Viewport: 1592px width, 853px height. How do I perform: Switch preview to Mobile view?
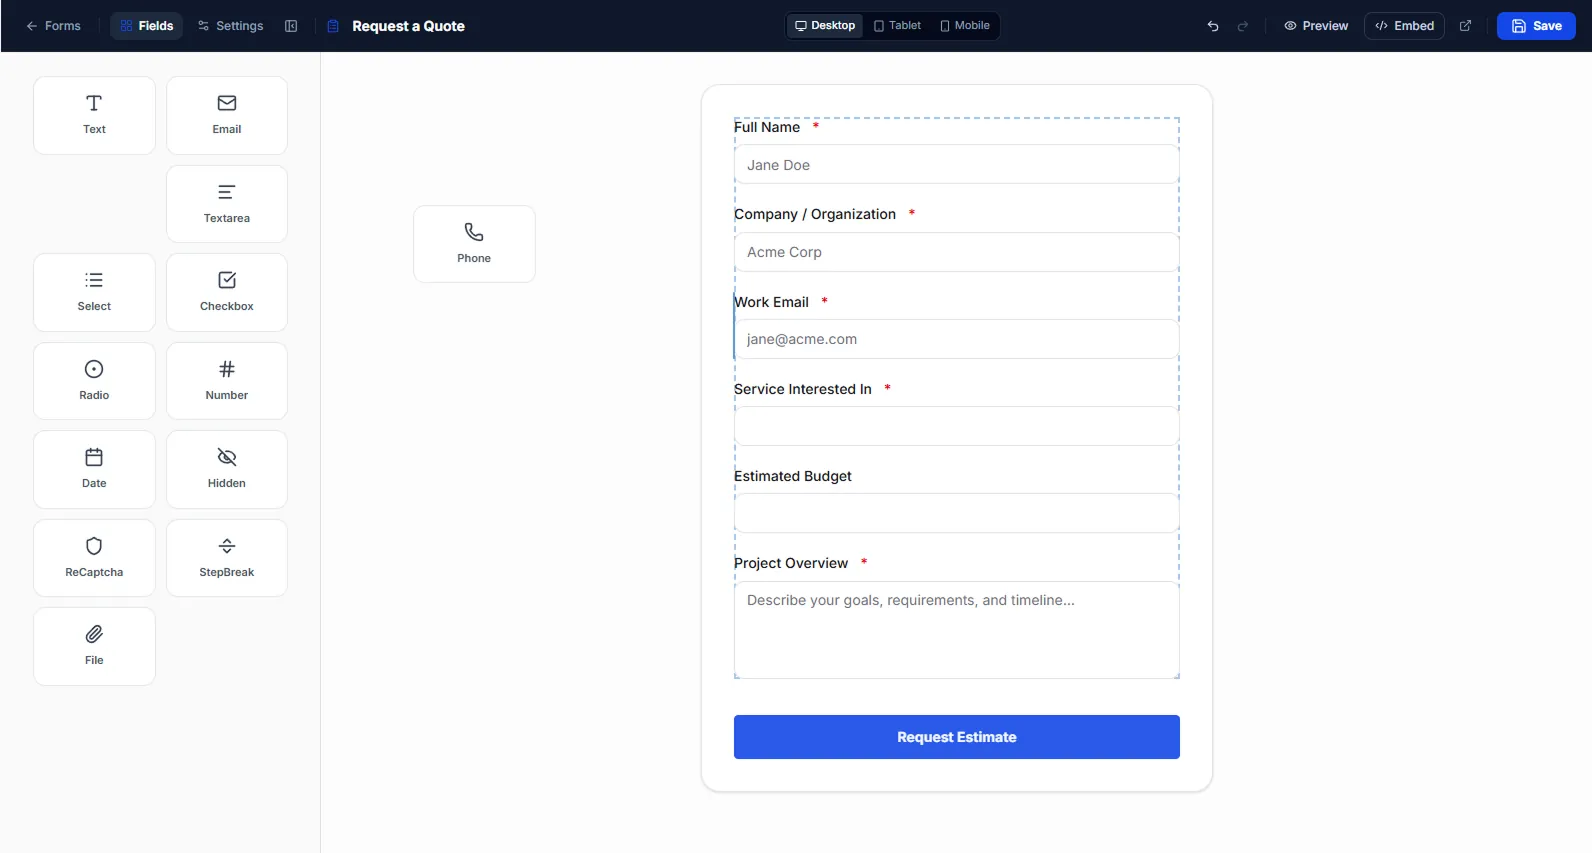tap(965, 26)
